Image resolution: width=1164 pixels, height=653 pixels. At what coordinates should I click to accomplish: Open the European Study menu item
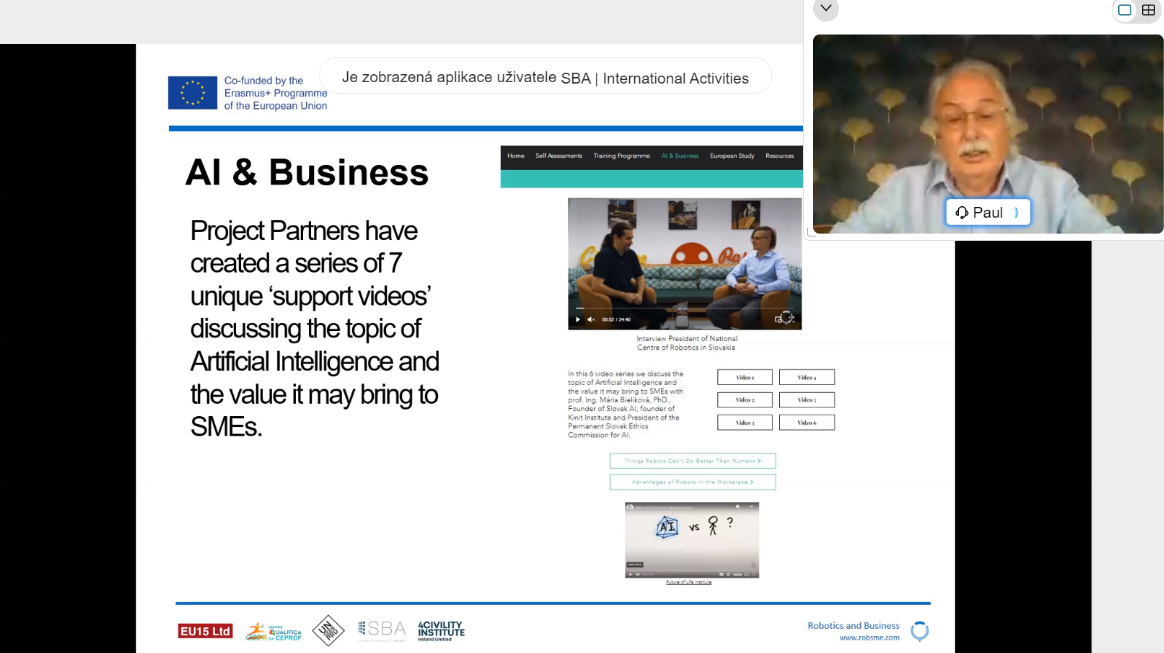click(x=732, y=156)
